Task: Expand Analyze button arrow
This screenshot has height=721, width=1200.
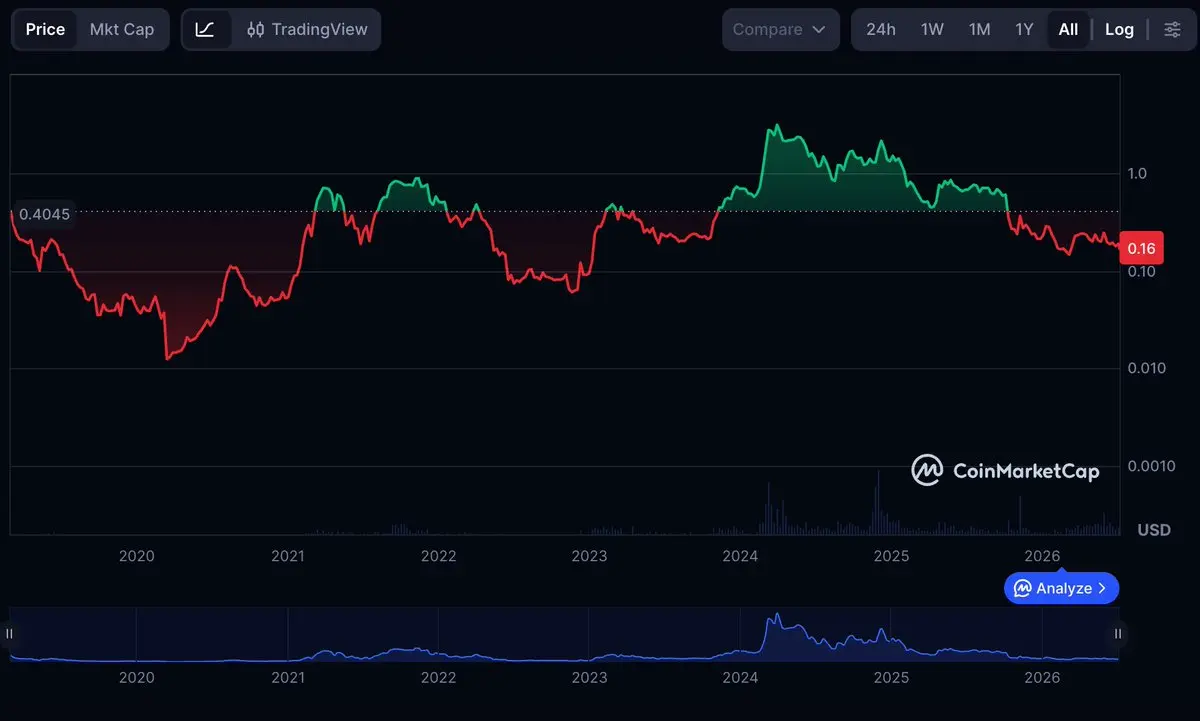Action: click(1102, 588)
